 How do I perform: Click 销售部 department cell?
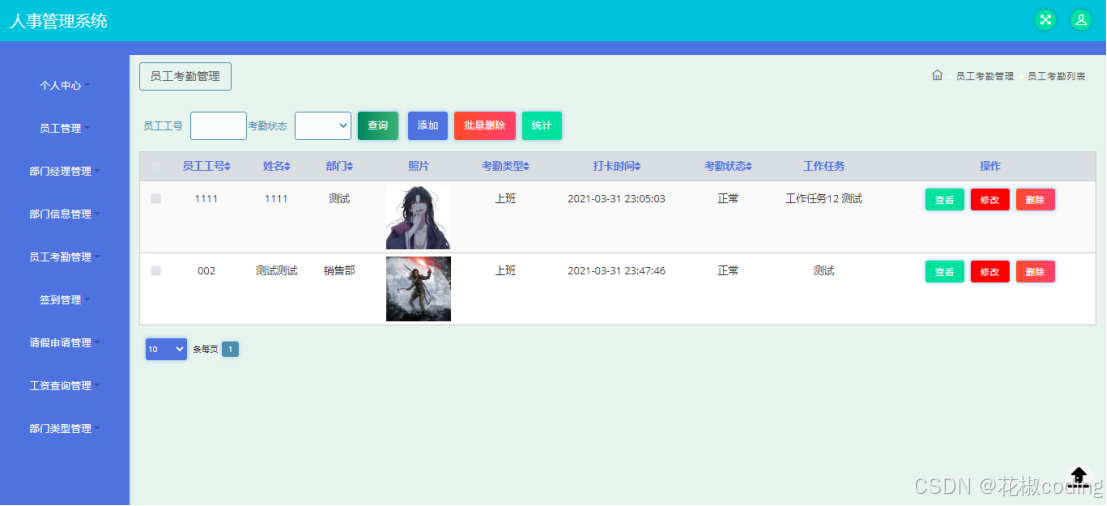tap(340, 270)
